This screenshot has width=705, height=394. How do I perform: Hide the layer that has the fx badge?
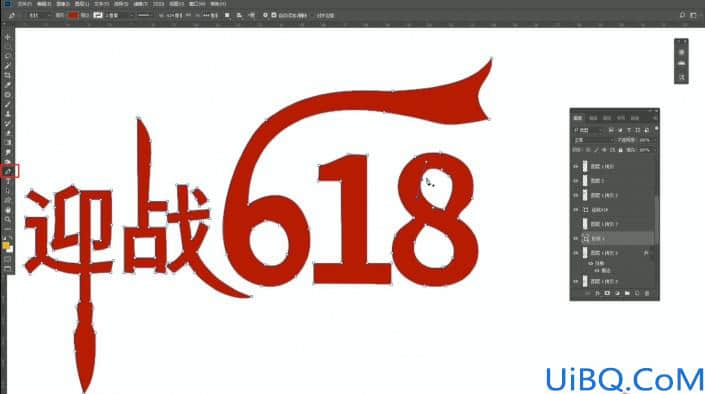(576, 253)
